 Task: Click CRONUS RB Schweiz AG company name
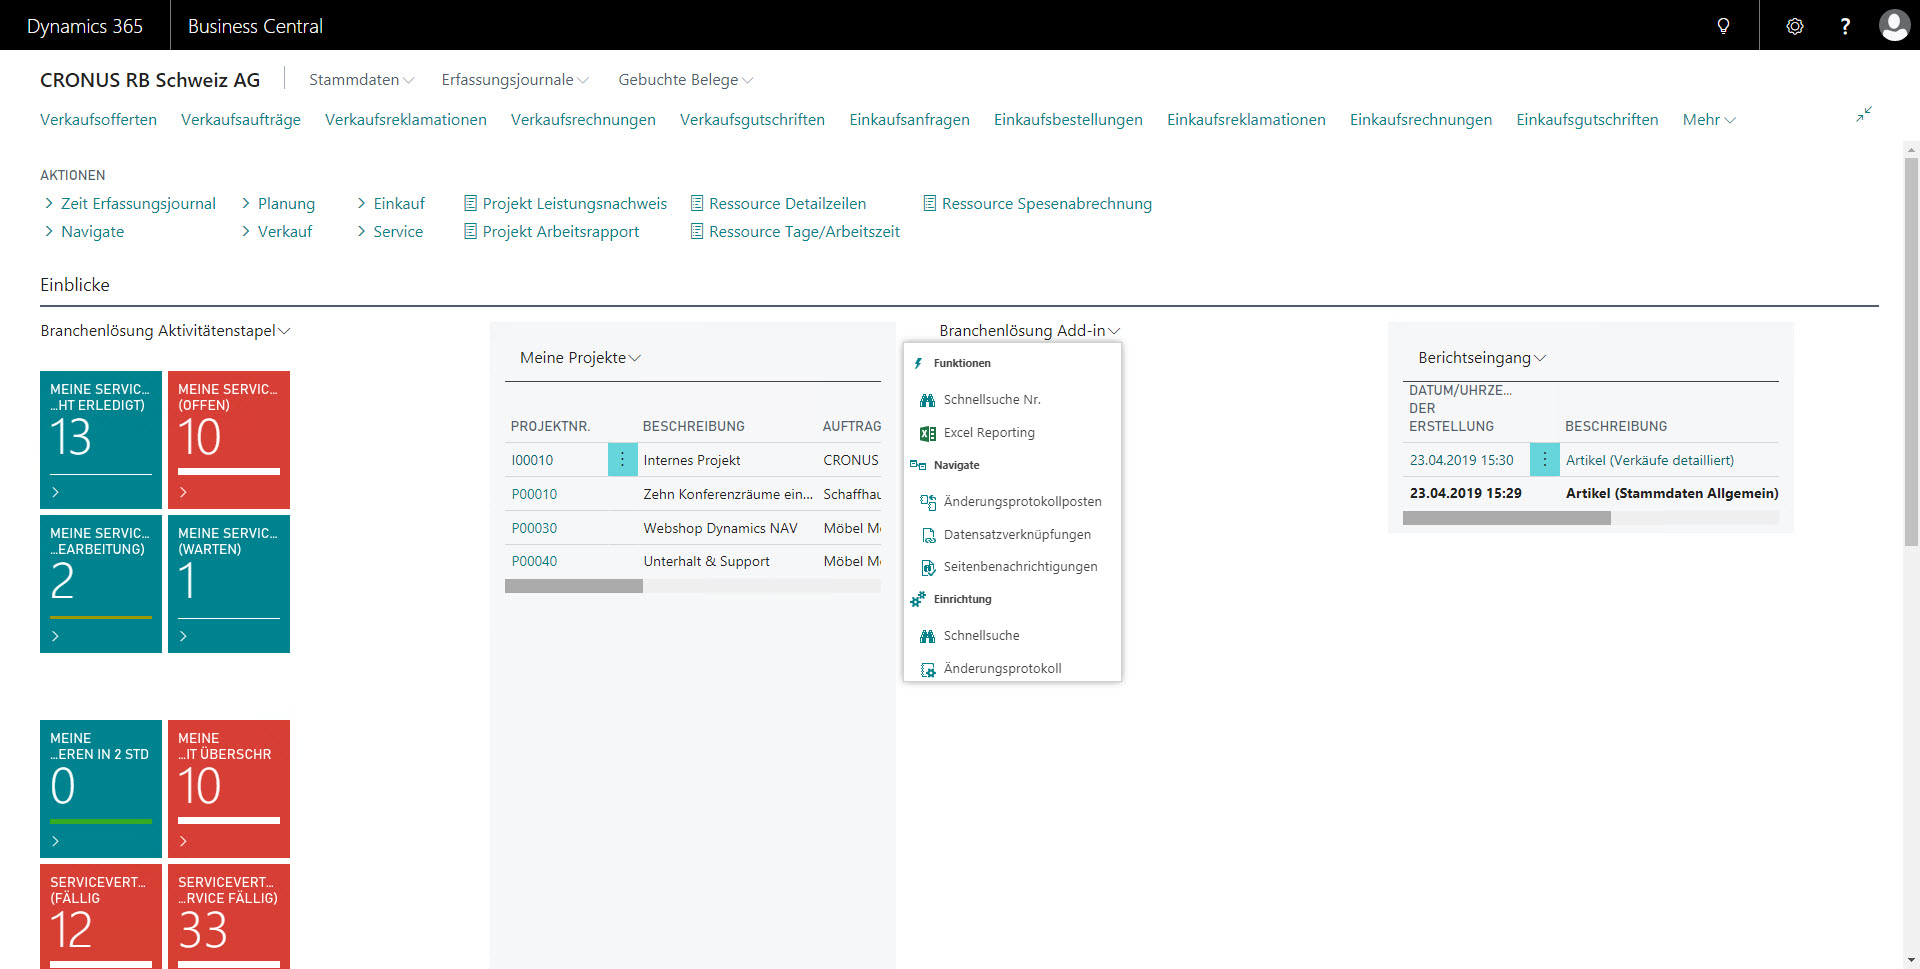click(150, 80)
